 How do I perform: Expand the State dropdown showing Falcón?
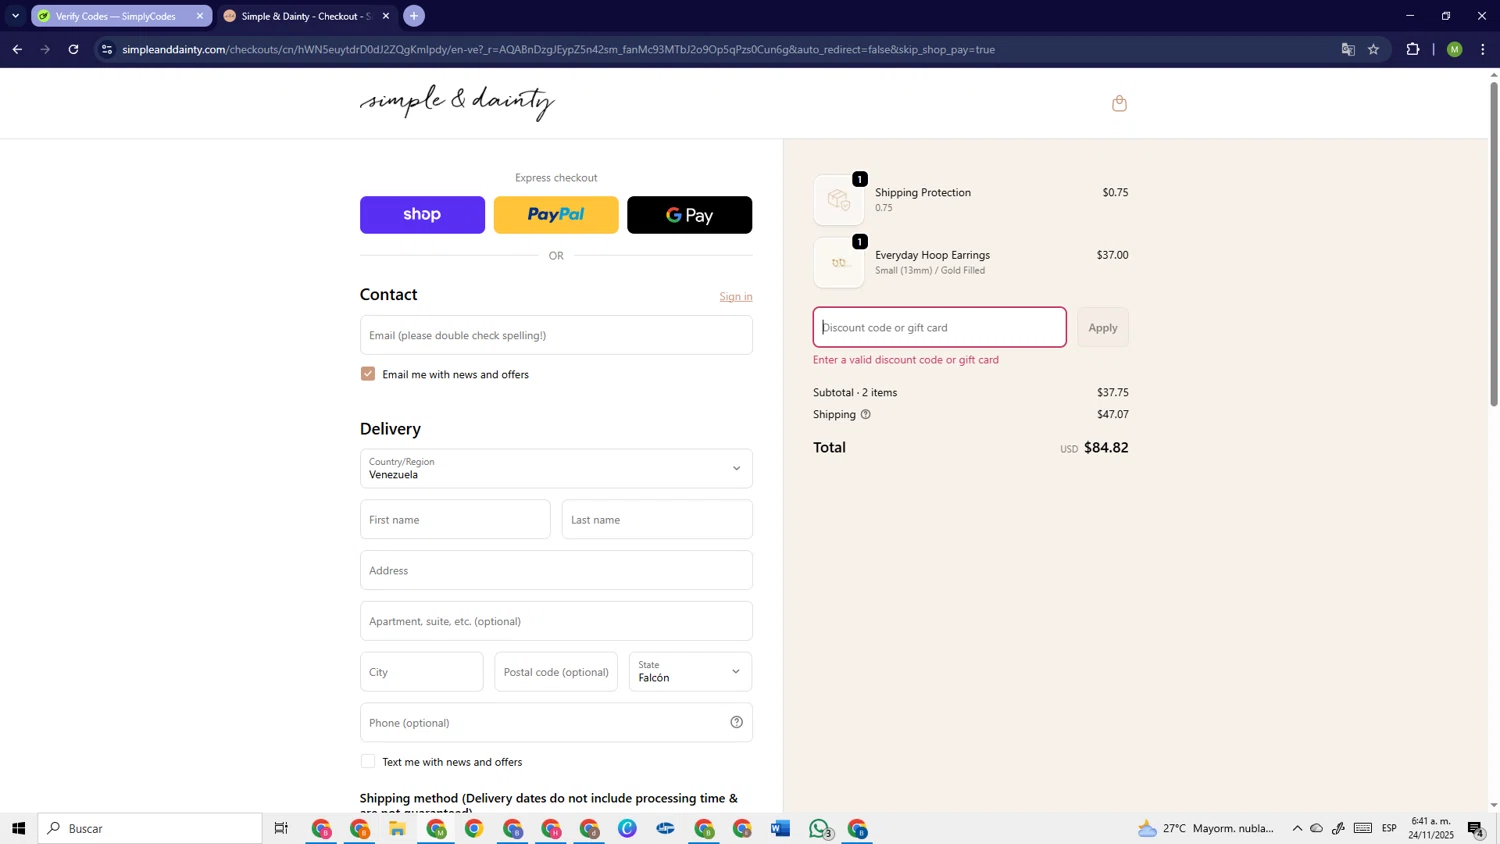coord(690,672)
